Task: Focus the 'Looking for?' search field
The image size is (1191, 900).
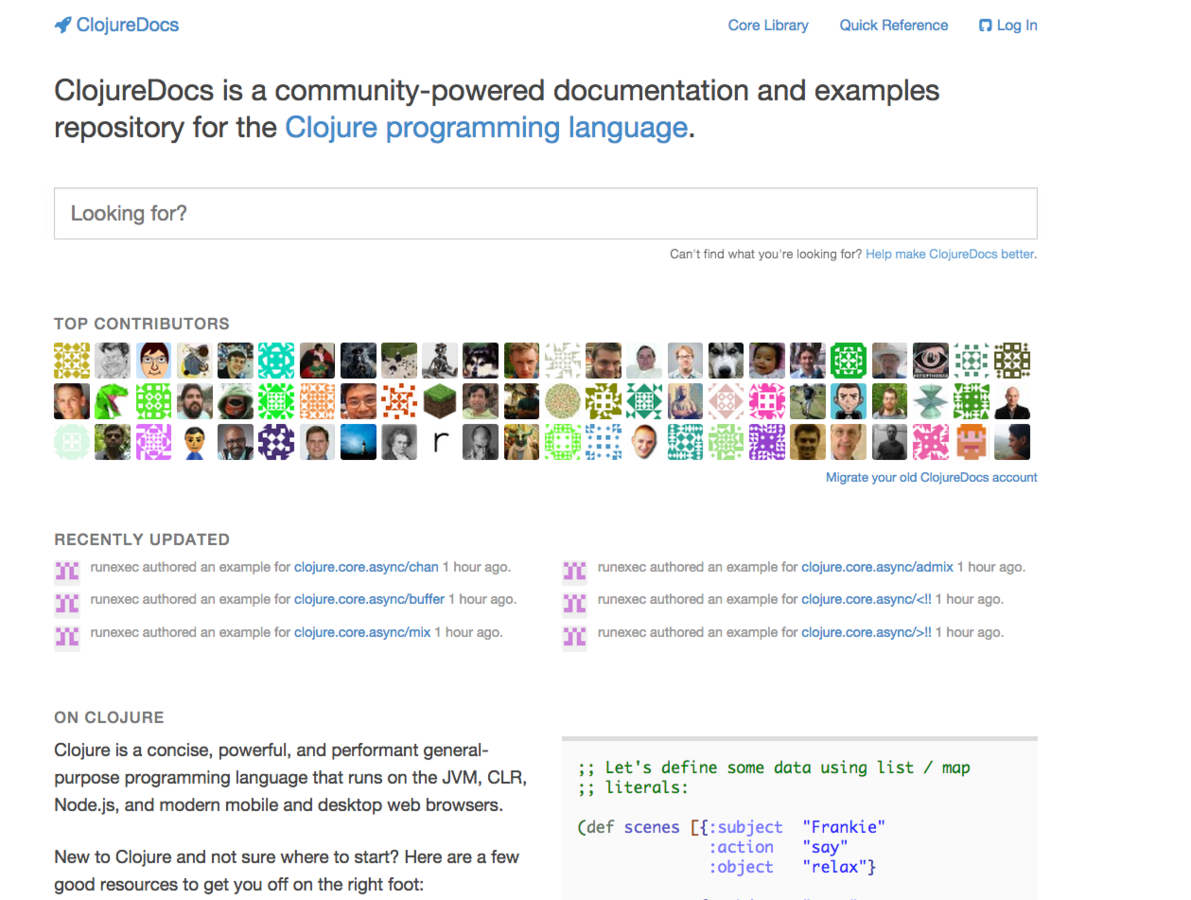Action: 545,213
